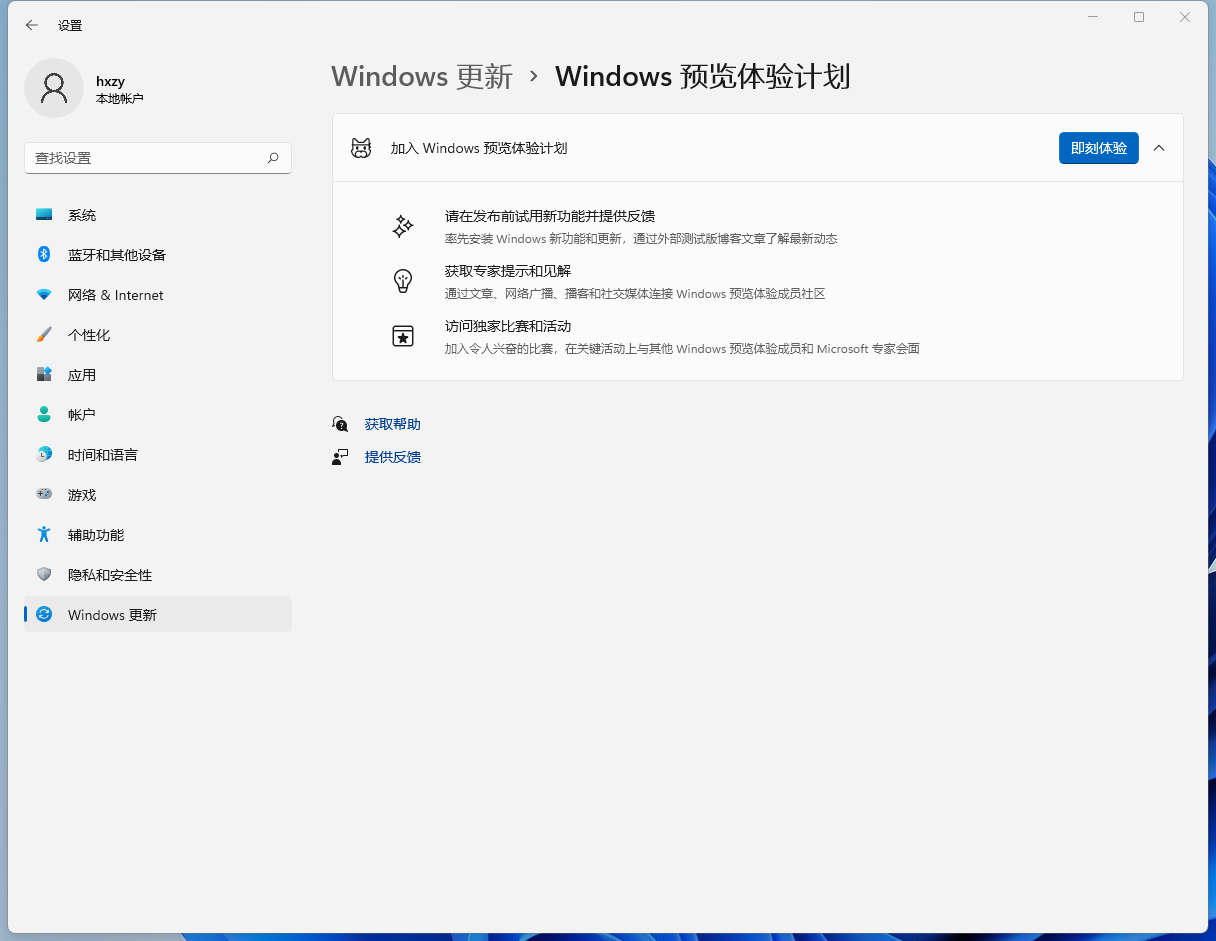Open the 获取帮助 link
This screenshot has height=941, width=1216.
(393, 424)
